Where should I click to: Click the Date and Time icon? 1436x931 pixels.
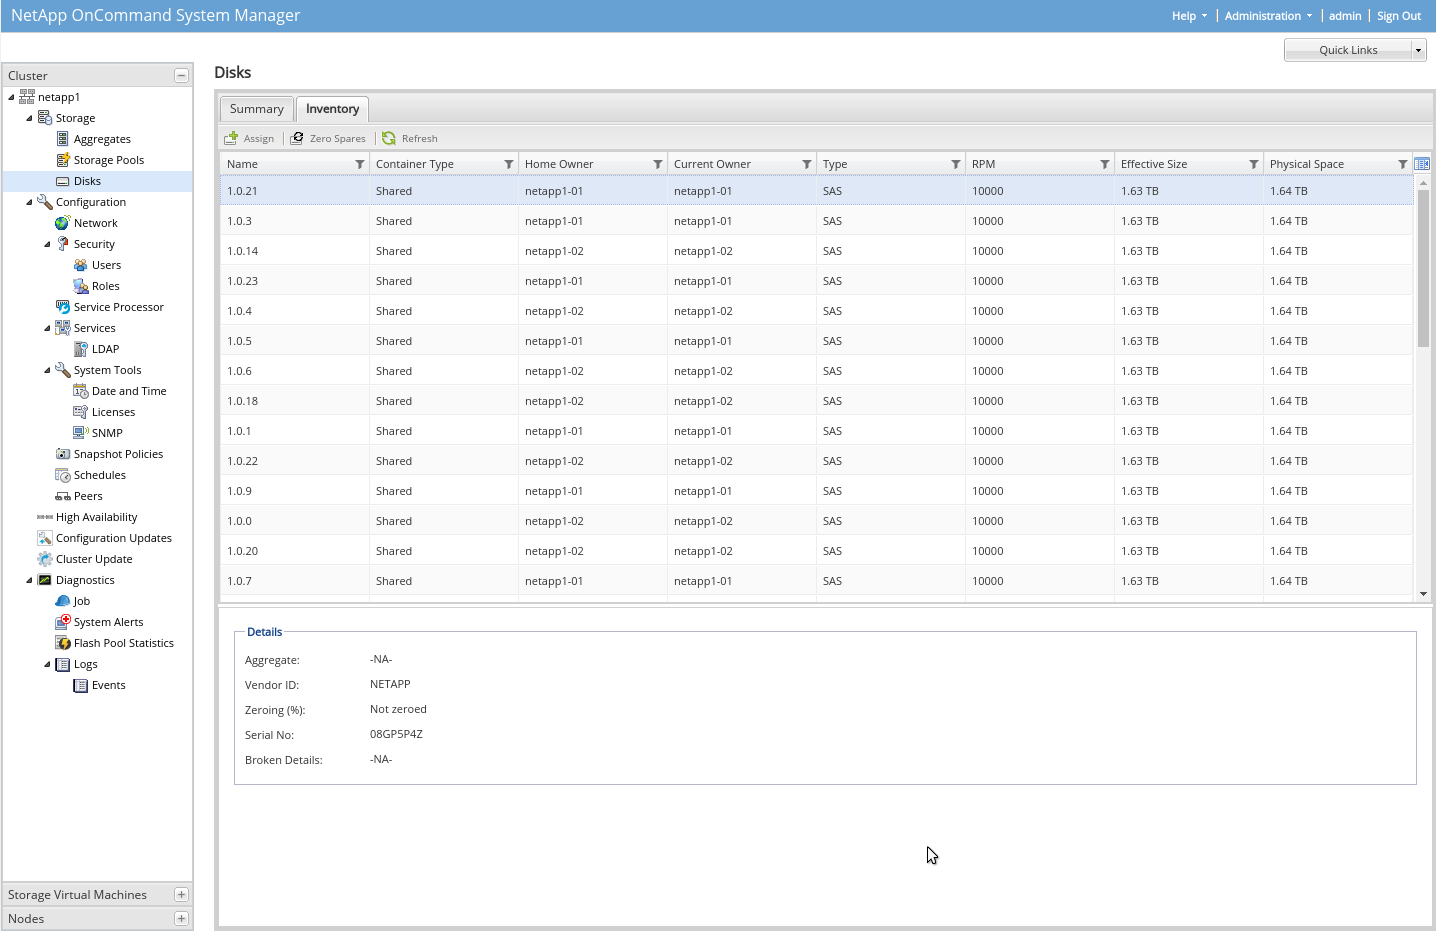click(81, 391)
